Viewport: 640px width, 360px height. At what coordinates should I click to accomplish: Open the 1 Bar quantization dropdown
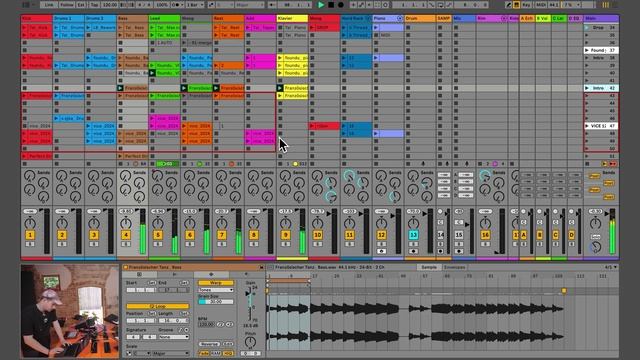click(195, 5)
